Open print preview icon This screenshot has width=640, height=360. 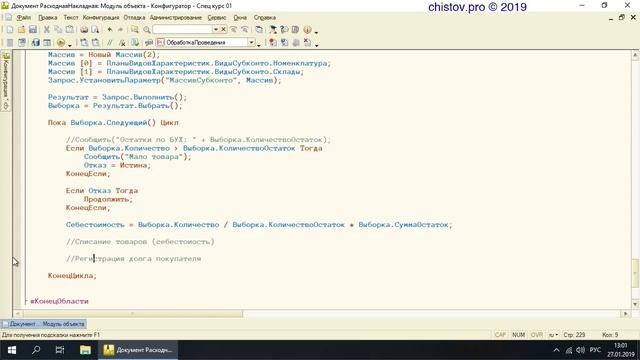pos(95,29)
